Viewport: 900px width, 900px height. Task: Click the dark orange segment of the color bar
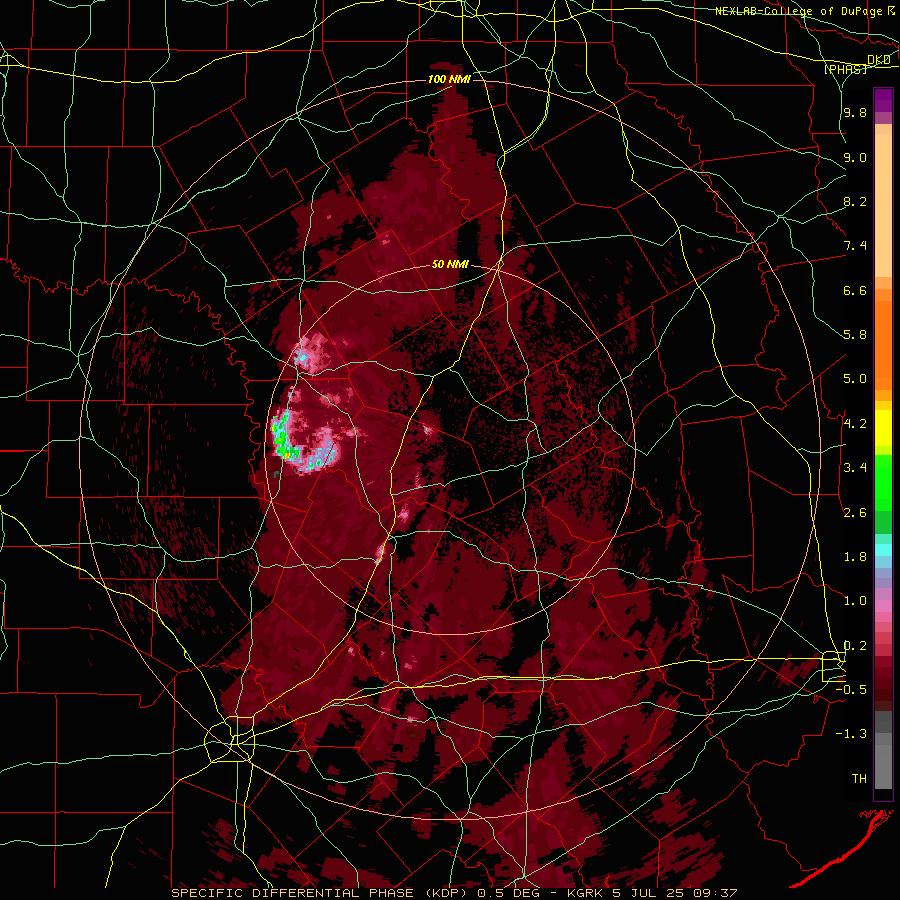click(883, 344)
